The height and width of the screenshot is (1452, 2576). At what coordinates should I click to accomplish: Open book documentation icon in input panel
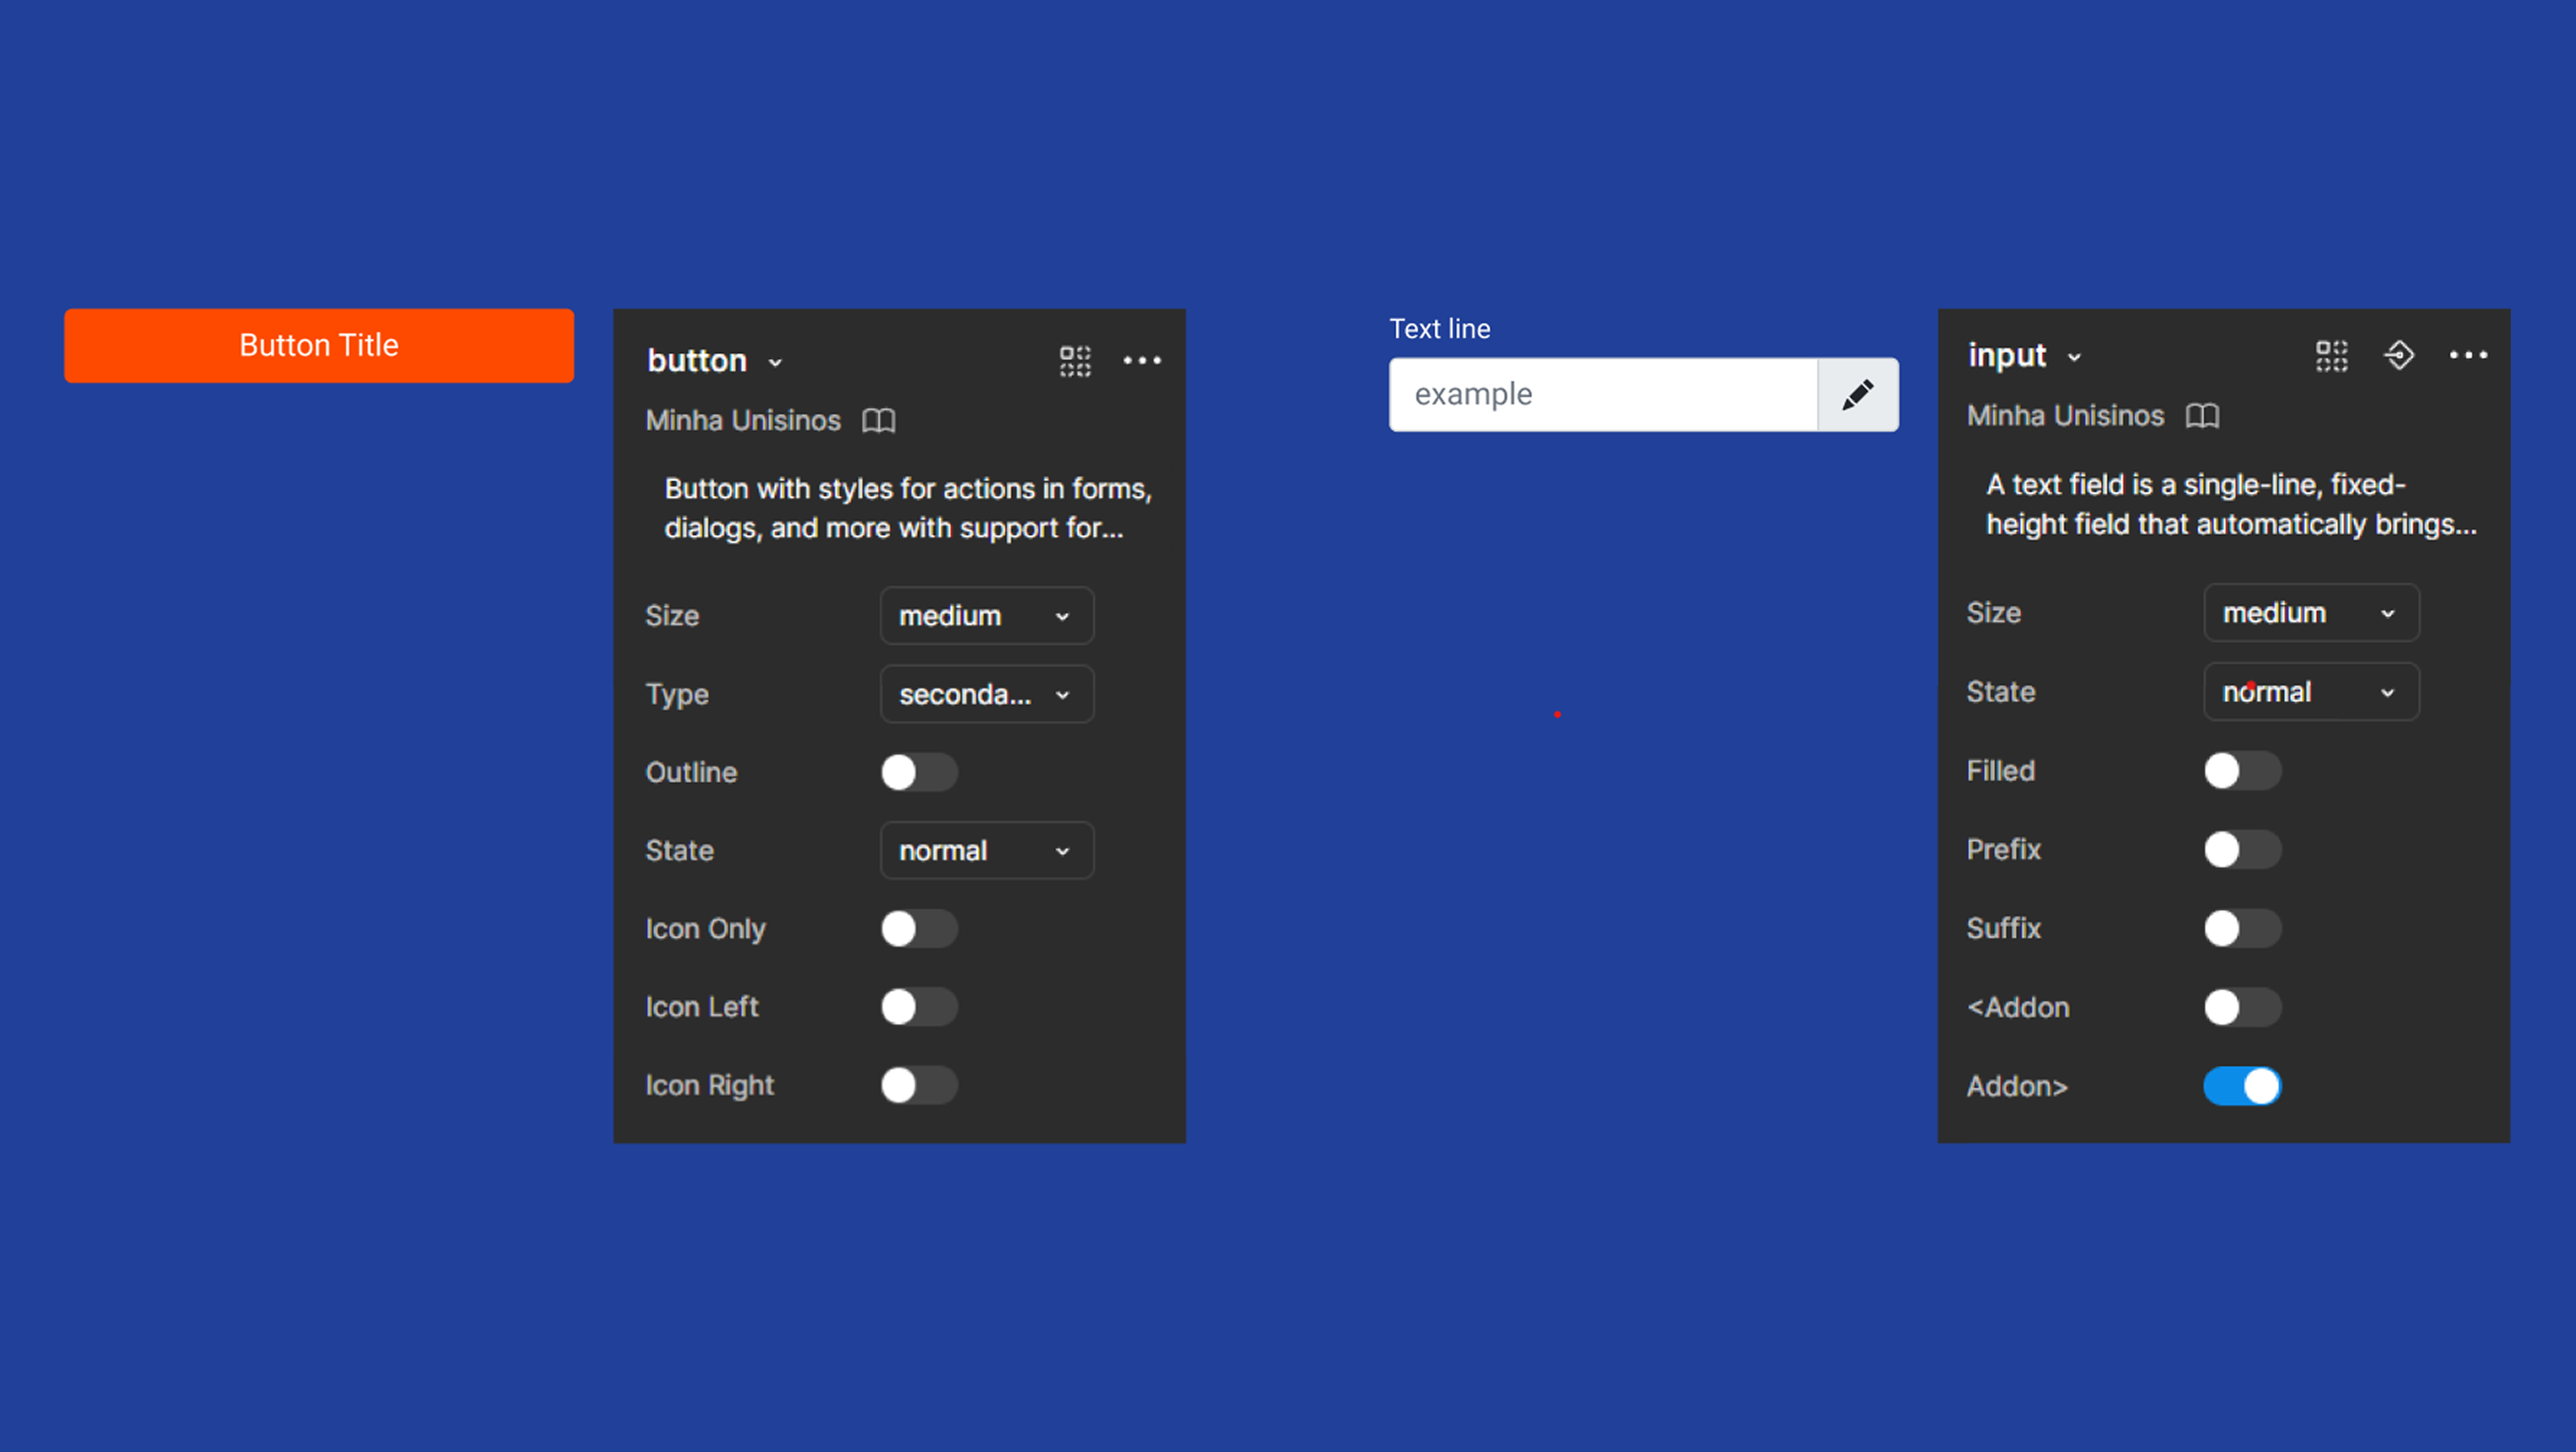tap(2202, 416)
